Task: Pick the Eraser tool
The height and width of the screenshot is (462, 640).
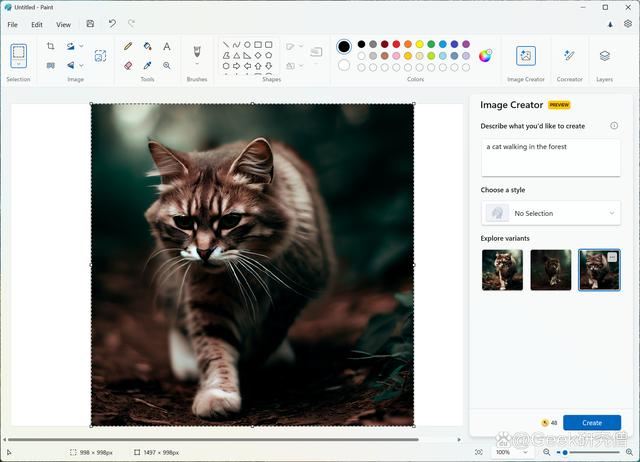Action: tap(128, 65)
